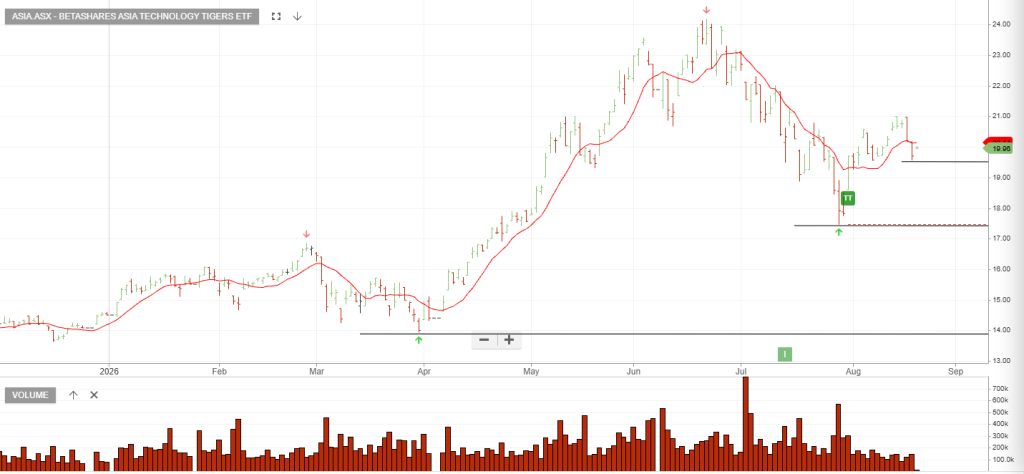Click the 700k volume axis label
This screenshot has width=1024, height=474.
click(1002, 388)
